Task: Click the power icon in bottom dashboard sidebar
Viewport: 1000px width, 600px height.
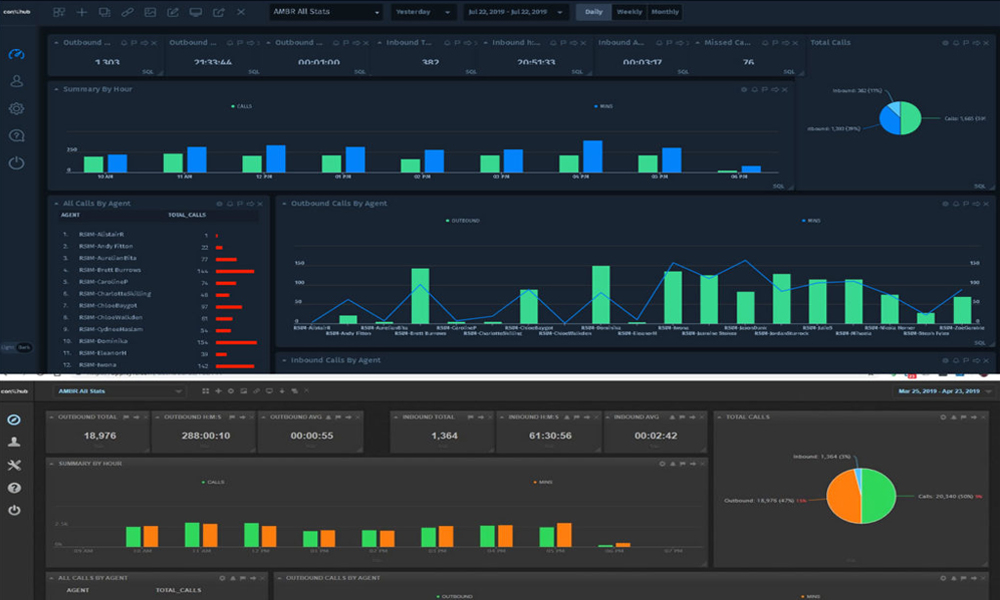Action: [14, 510]
